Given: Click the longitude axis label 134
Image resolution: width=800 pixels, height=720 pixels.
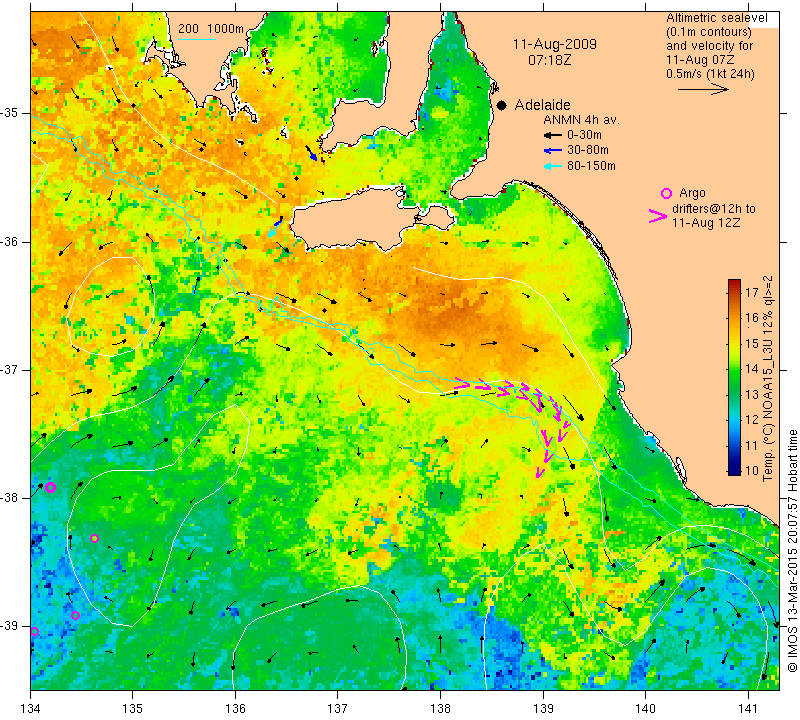Looking at the screenshot, I should [x=30, y=708].
